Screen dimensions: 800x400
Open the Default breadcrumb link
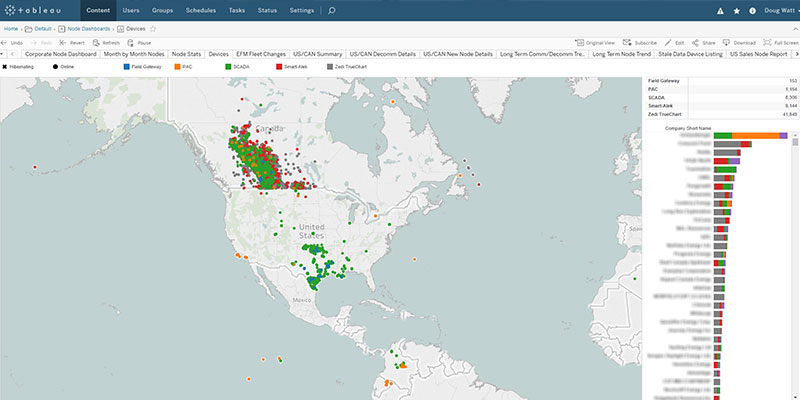tap(43, 29)
